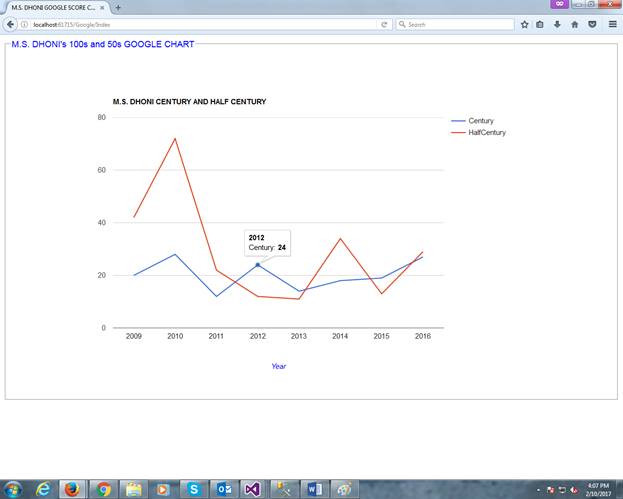This screenshot has height=499, width=623.
Task: Open Microsoft Word from the taskbar
Action: click(x=315, y=489)
